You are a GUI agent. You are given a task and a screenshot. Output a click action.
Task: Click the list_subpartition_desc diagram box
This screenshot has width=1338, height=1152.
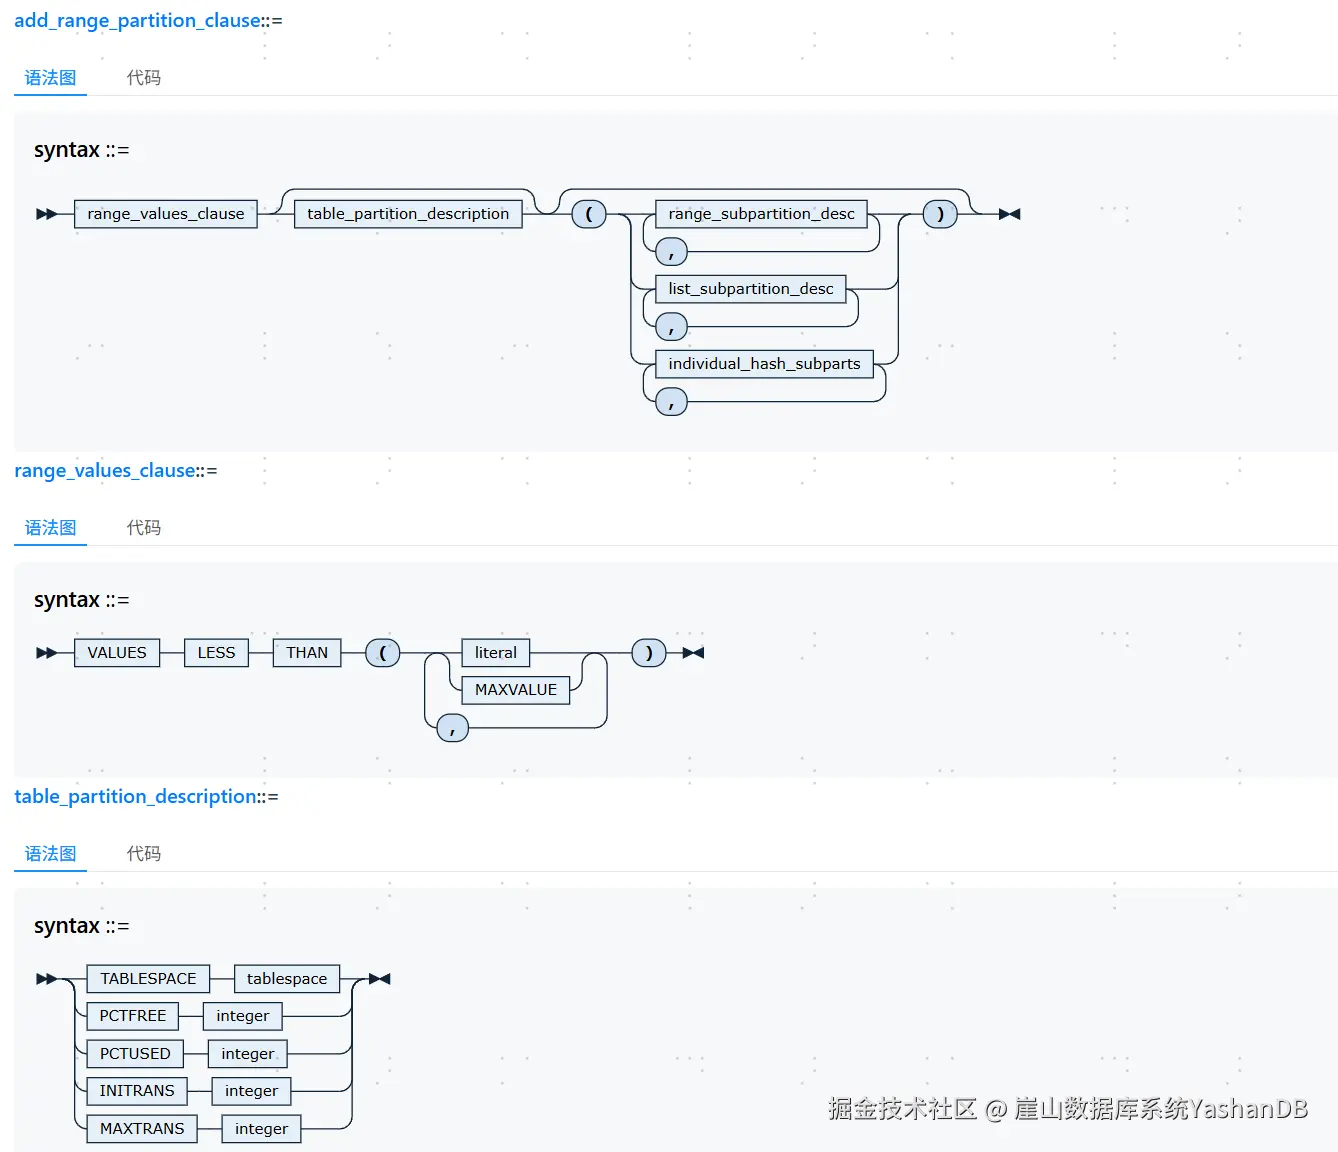click(x=751, y=289)
